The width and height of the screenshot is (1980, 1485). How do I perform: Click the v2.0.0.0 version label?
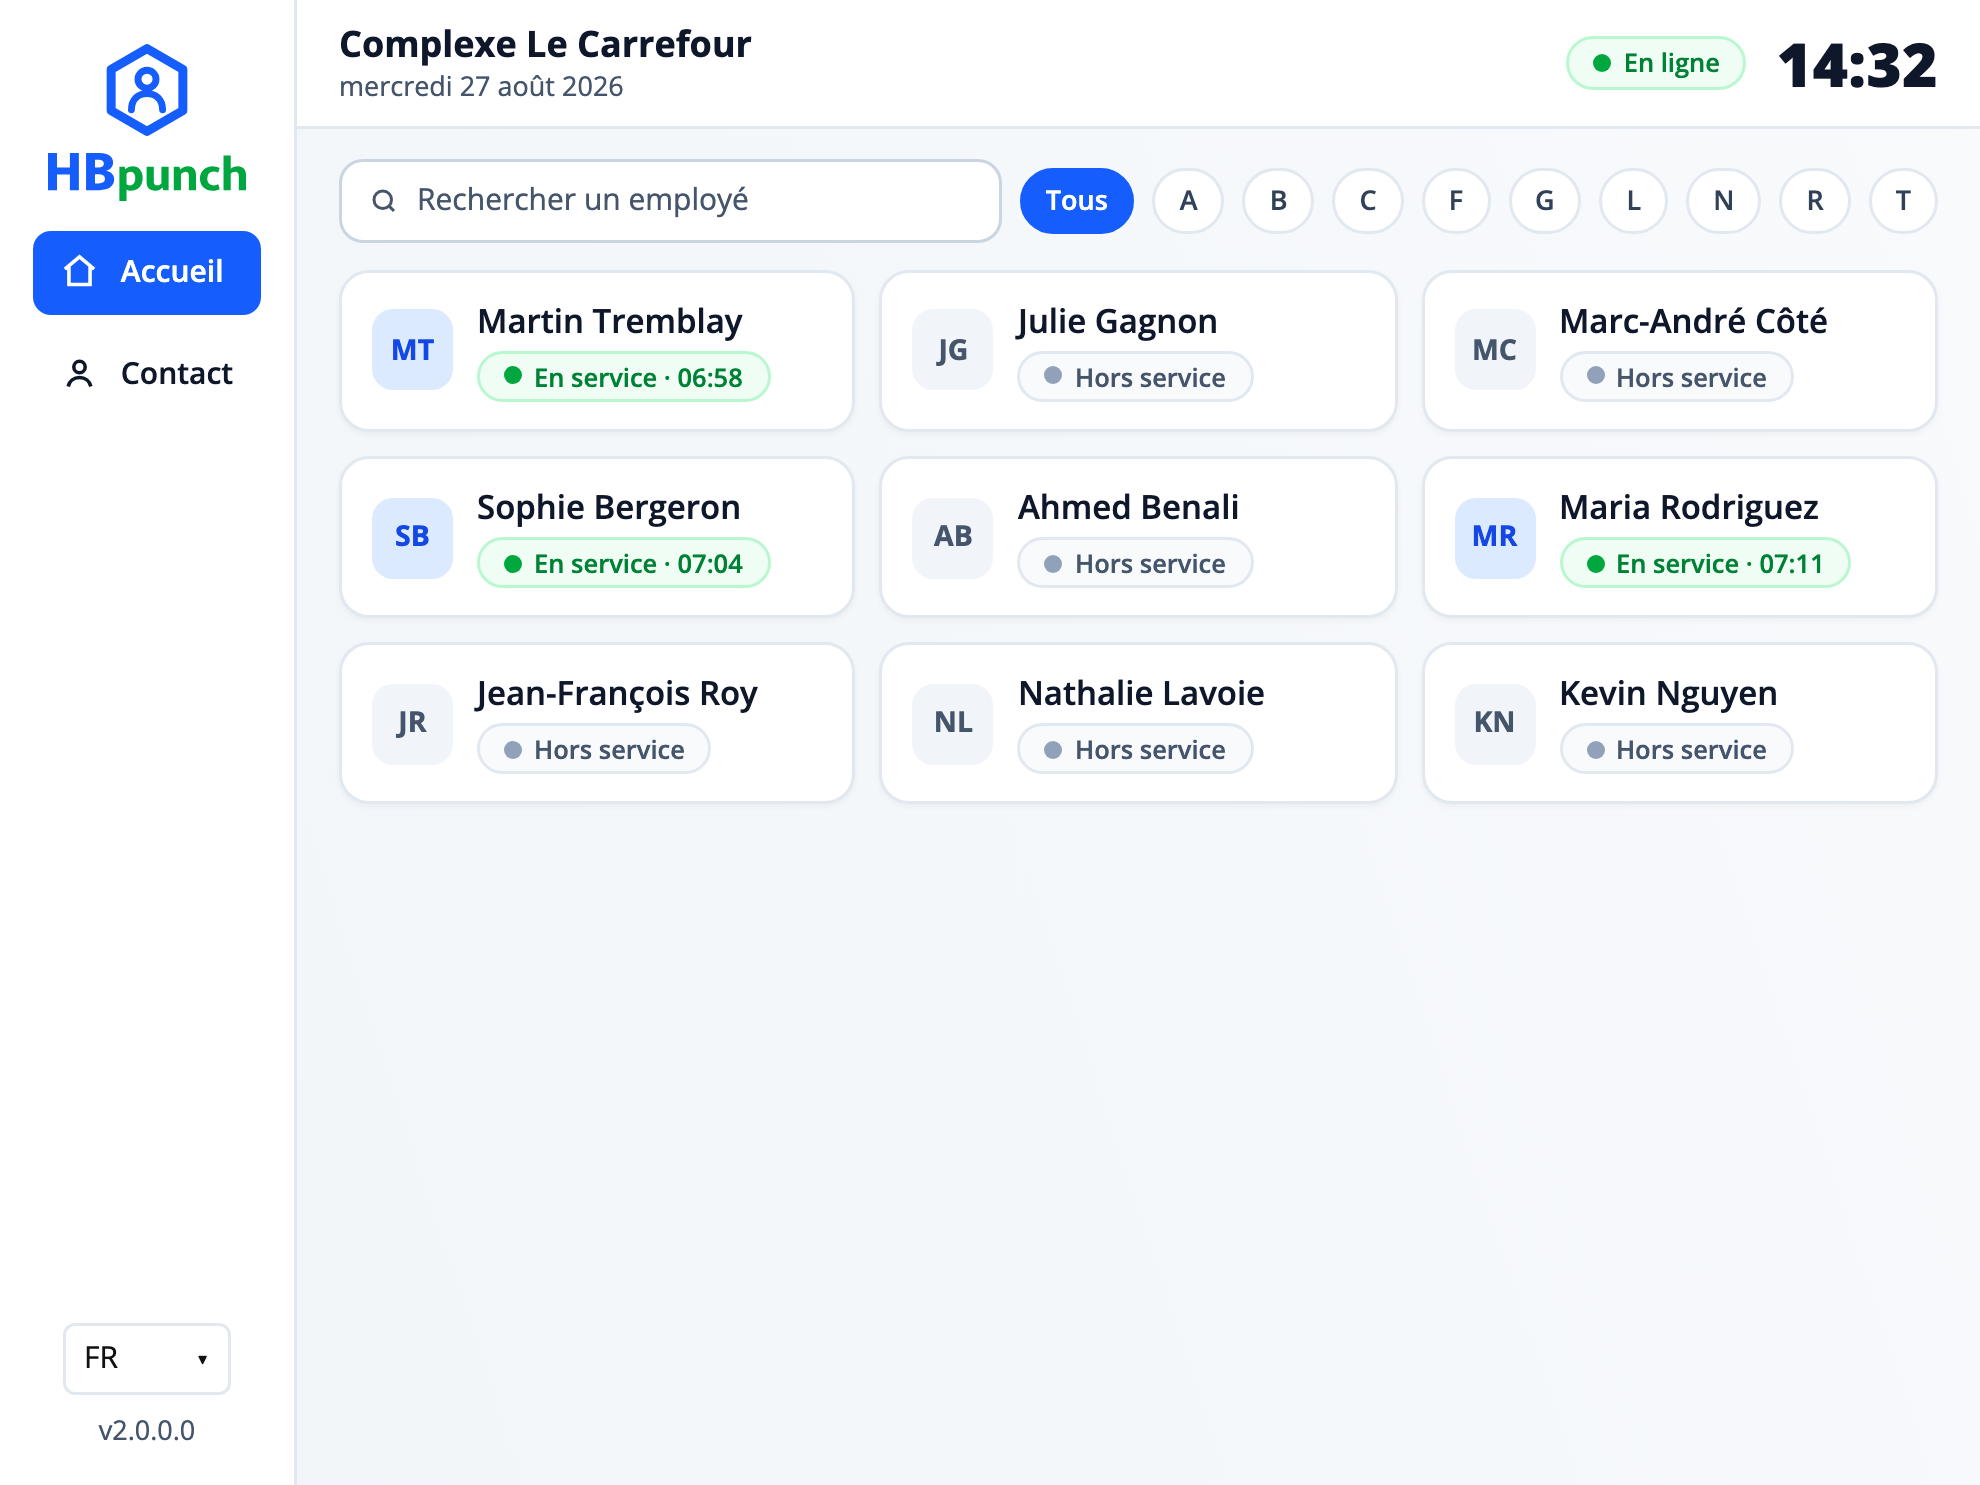point(147,1430)
